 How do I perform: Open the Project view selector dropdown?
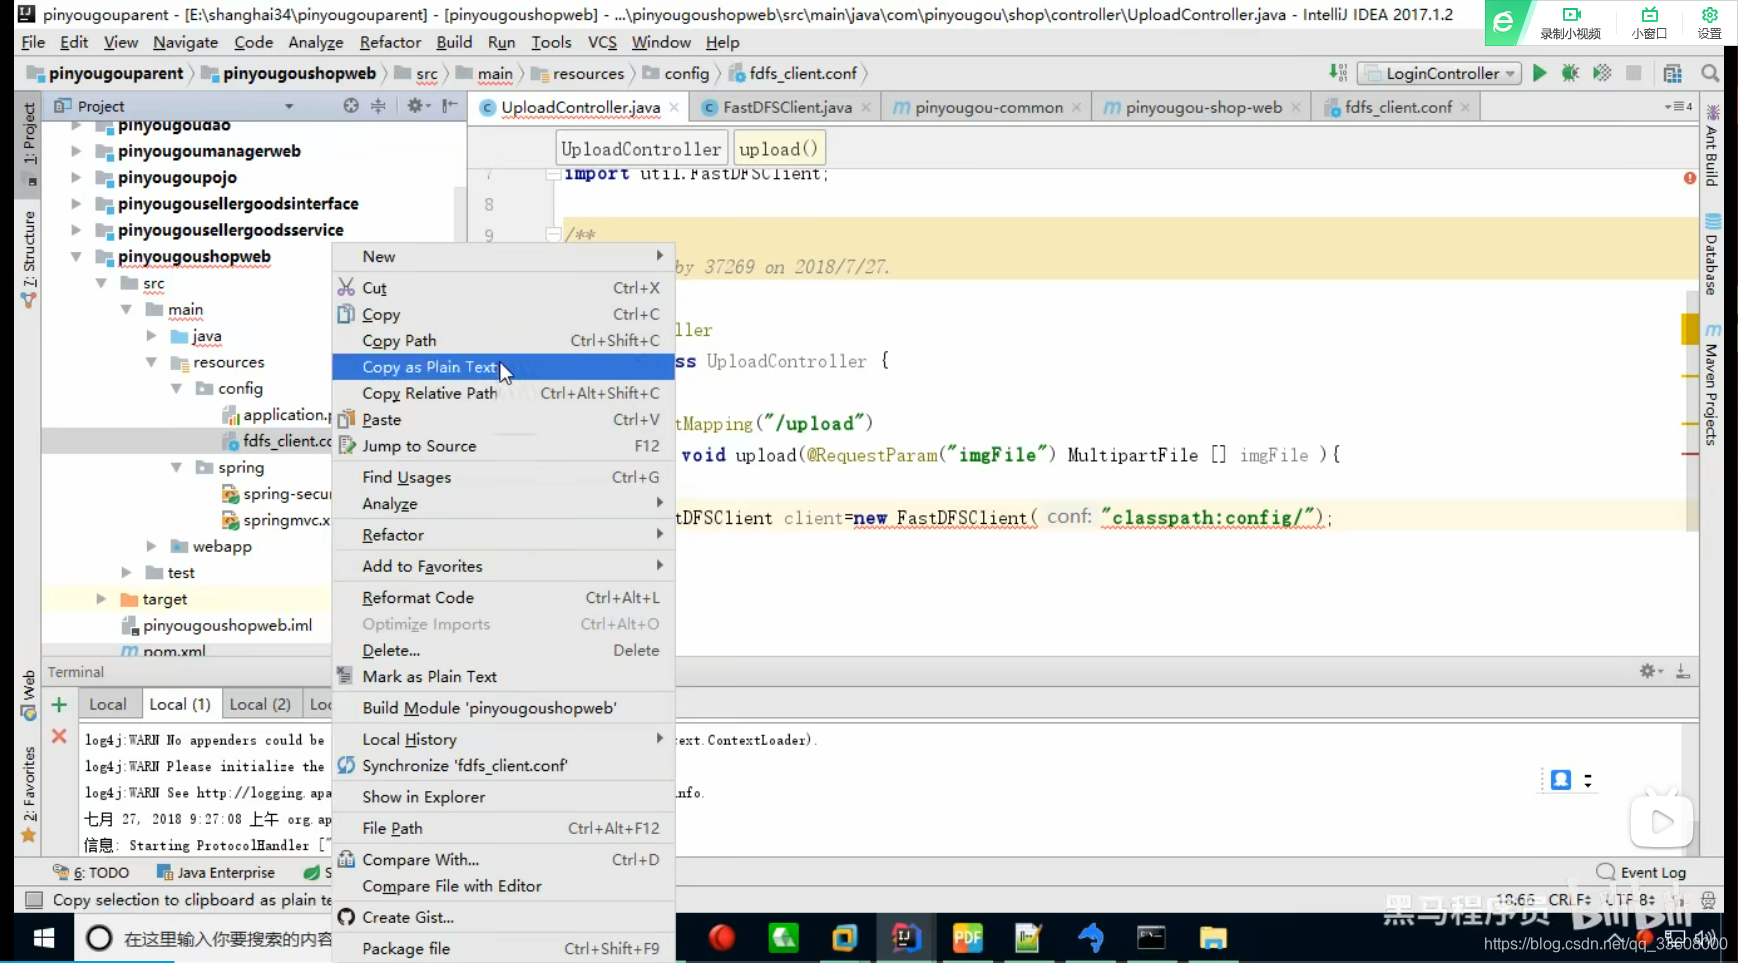(x=289, y=106)
